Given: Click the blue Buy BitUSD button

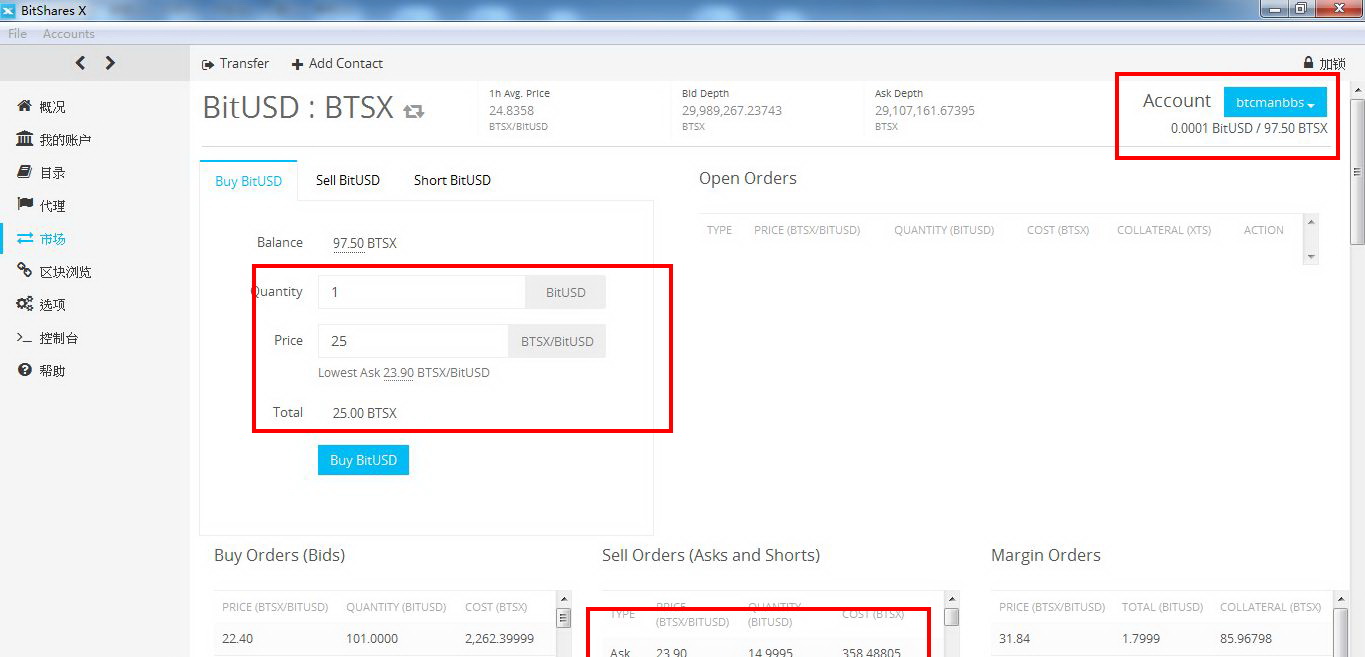Looking at the screenshot, I should [363, 460].
